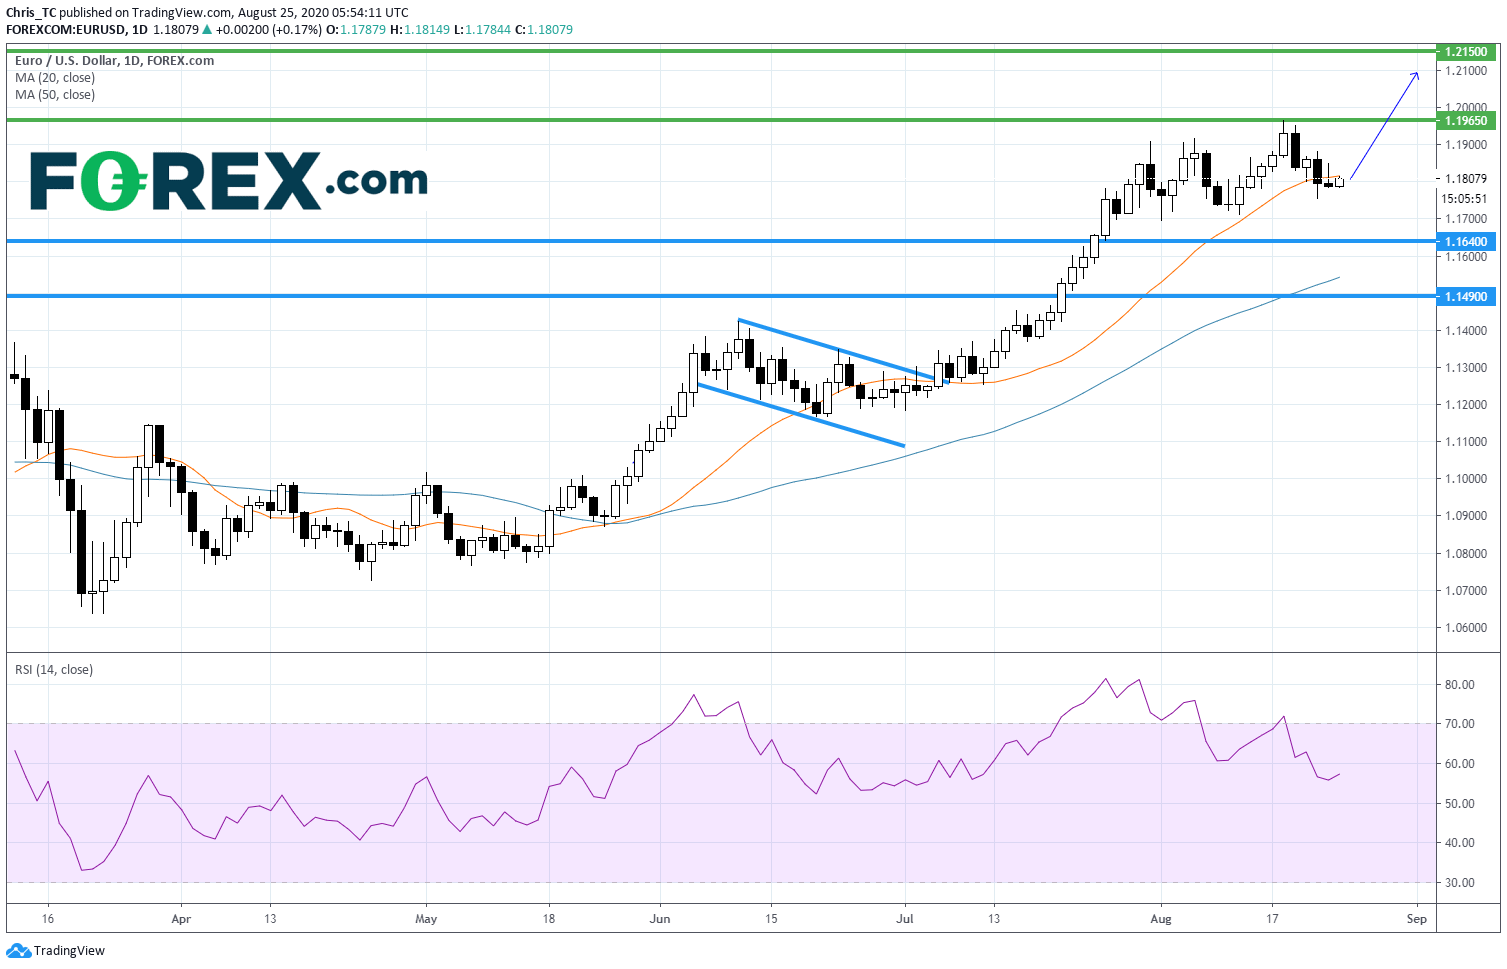
Task: Click the Chris_TC author name
Action: click(x=32, y=13)
